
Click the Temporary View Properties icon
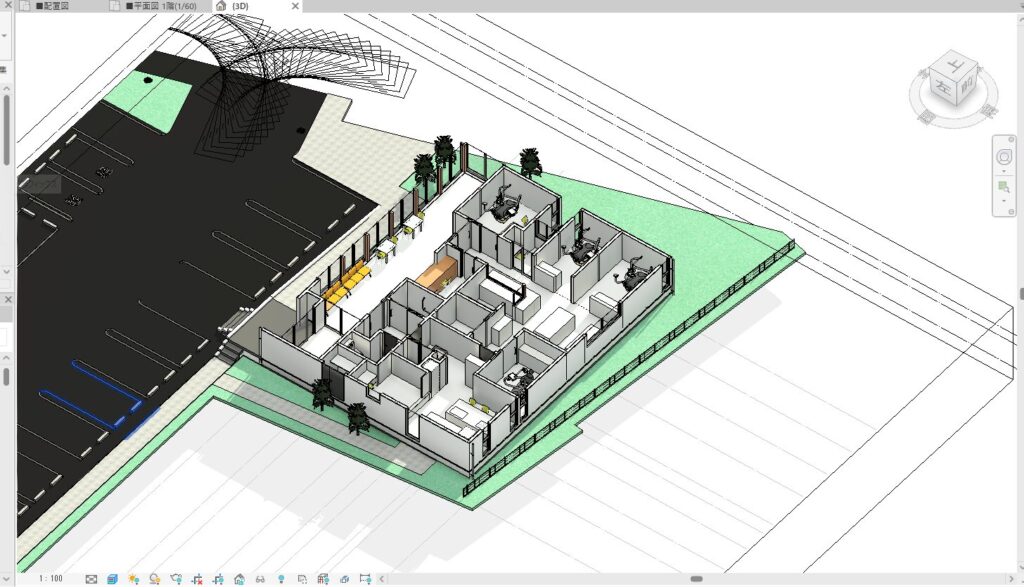302,579
